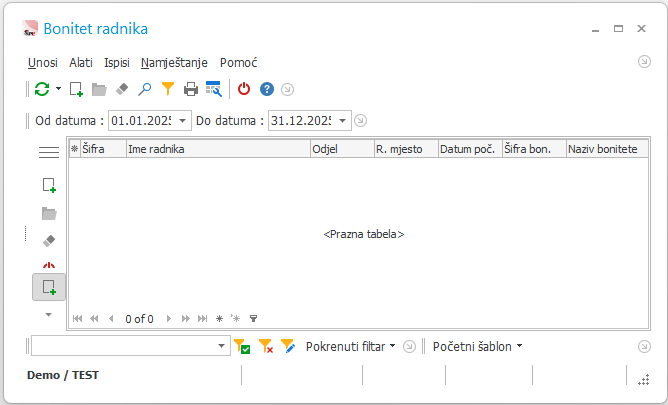Go to first record in navigator
Screen dimensions: 668x405
pyautogui.click(x=78, y=319)
